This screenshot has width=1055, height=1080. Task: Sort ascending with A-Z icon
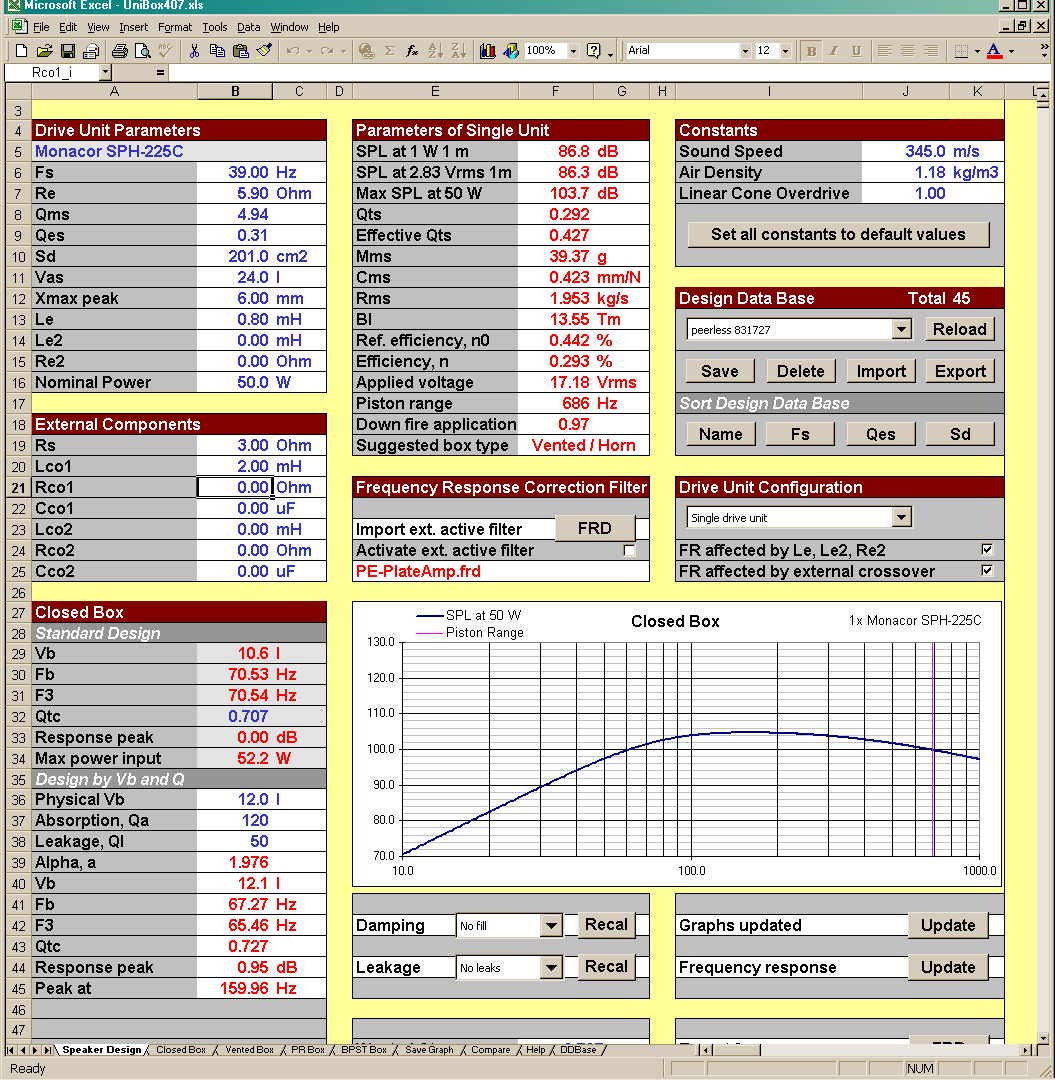click(x=435, y=51)
